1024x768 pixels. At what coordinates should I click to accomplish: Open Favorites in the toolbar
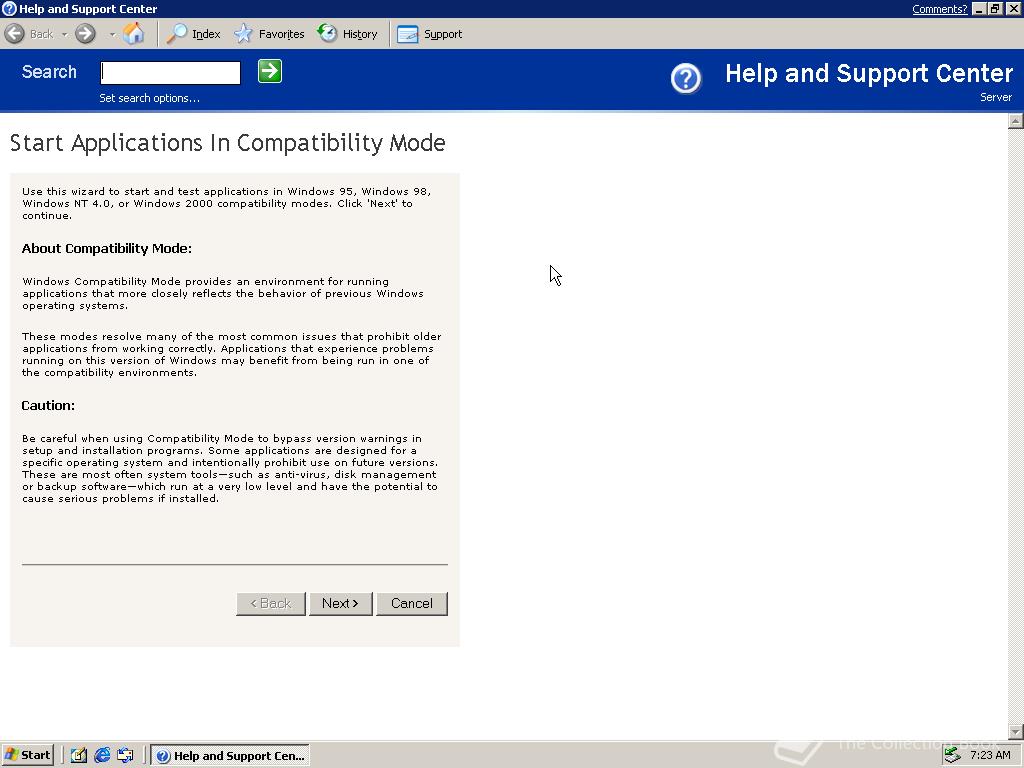click(x=269, y=34)
